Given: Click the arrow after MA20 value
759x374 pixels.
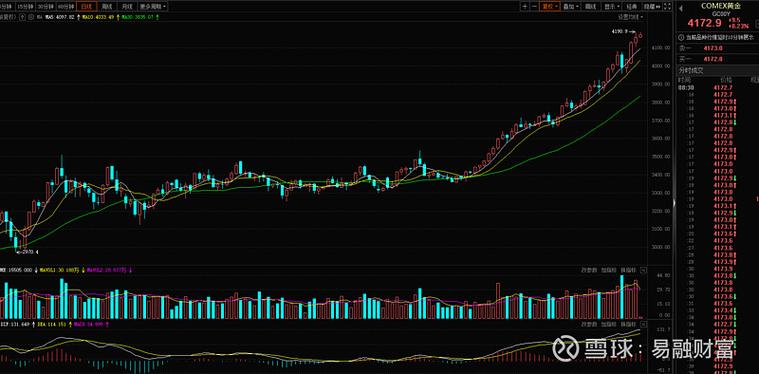Looking at the screenshot, I should 118,17.
